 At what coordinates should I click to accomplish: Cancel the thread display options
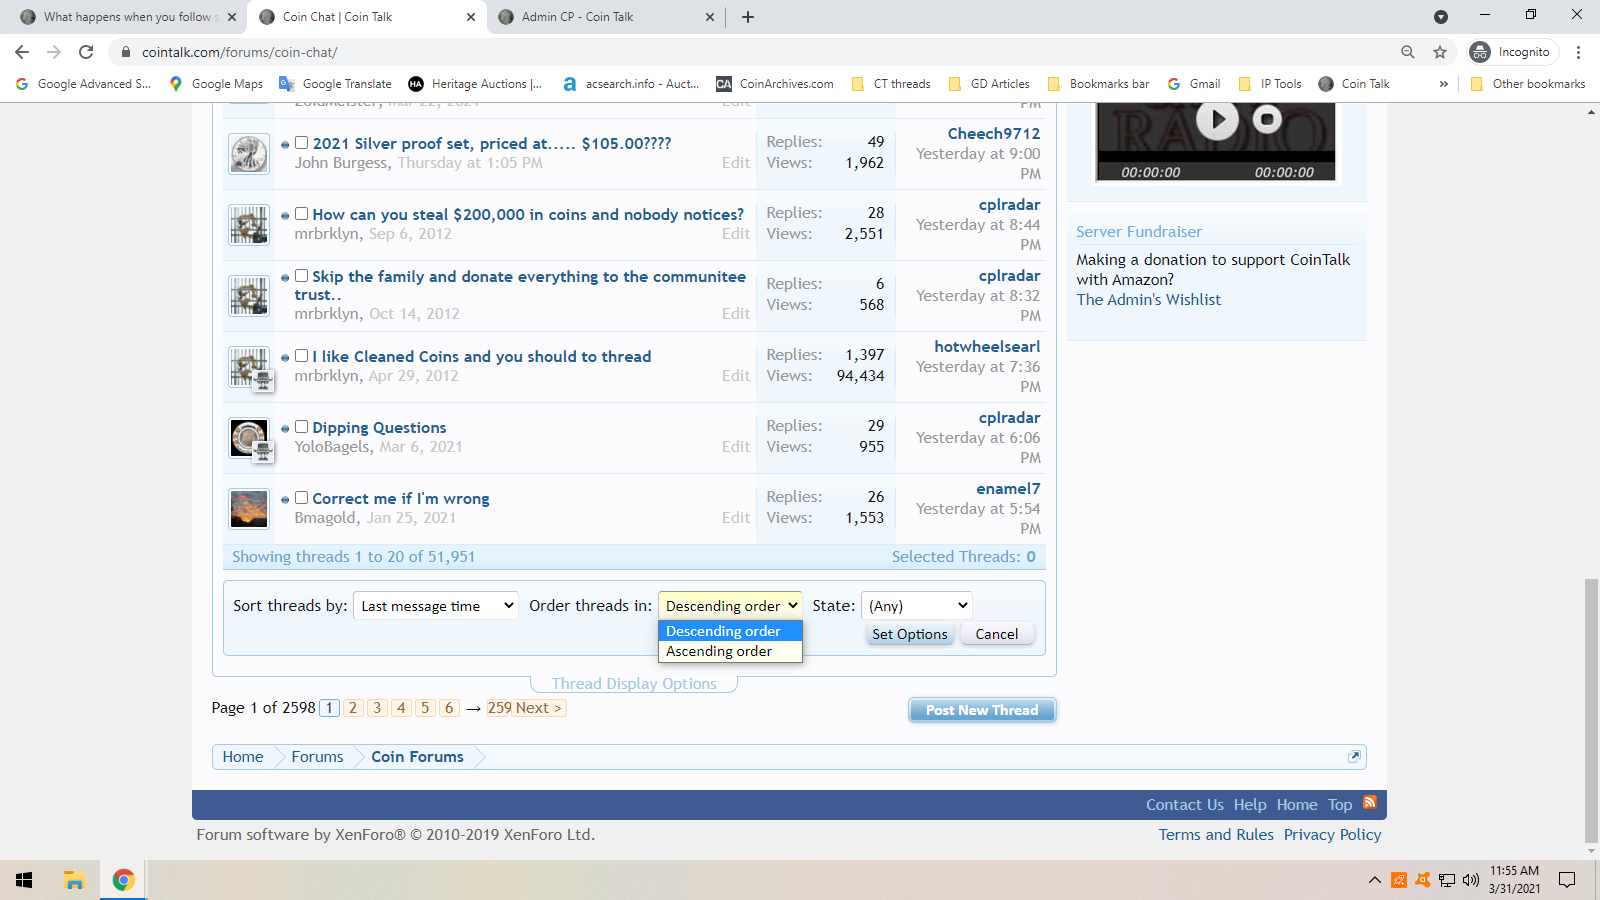[997, 634]
